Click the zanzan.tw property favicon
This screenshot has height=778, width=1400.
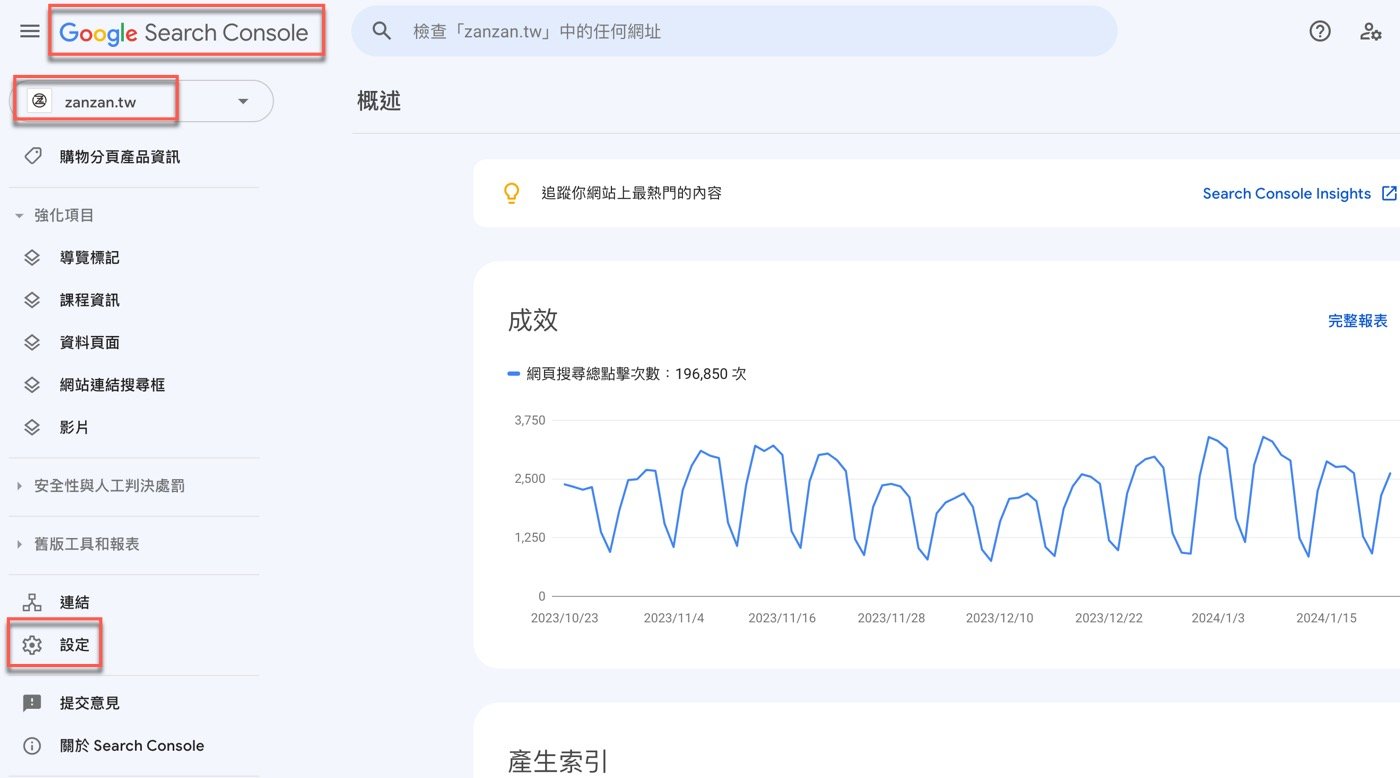point(39,101)
